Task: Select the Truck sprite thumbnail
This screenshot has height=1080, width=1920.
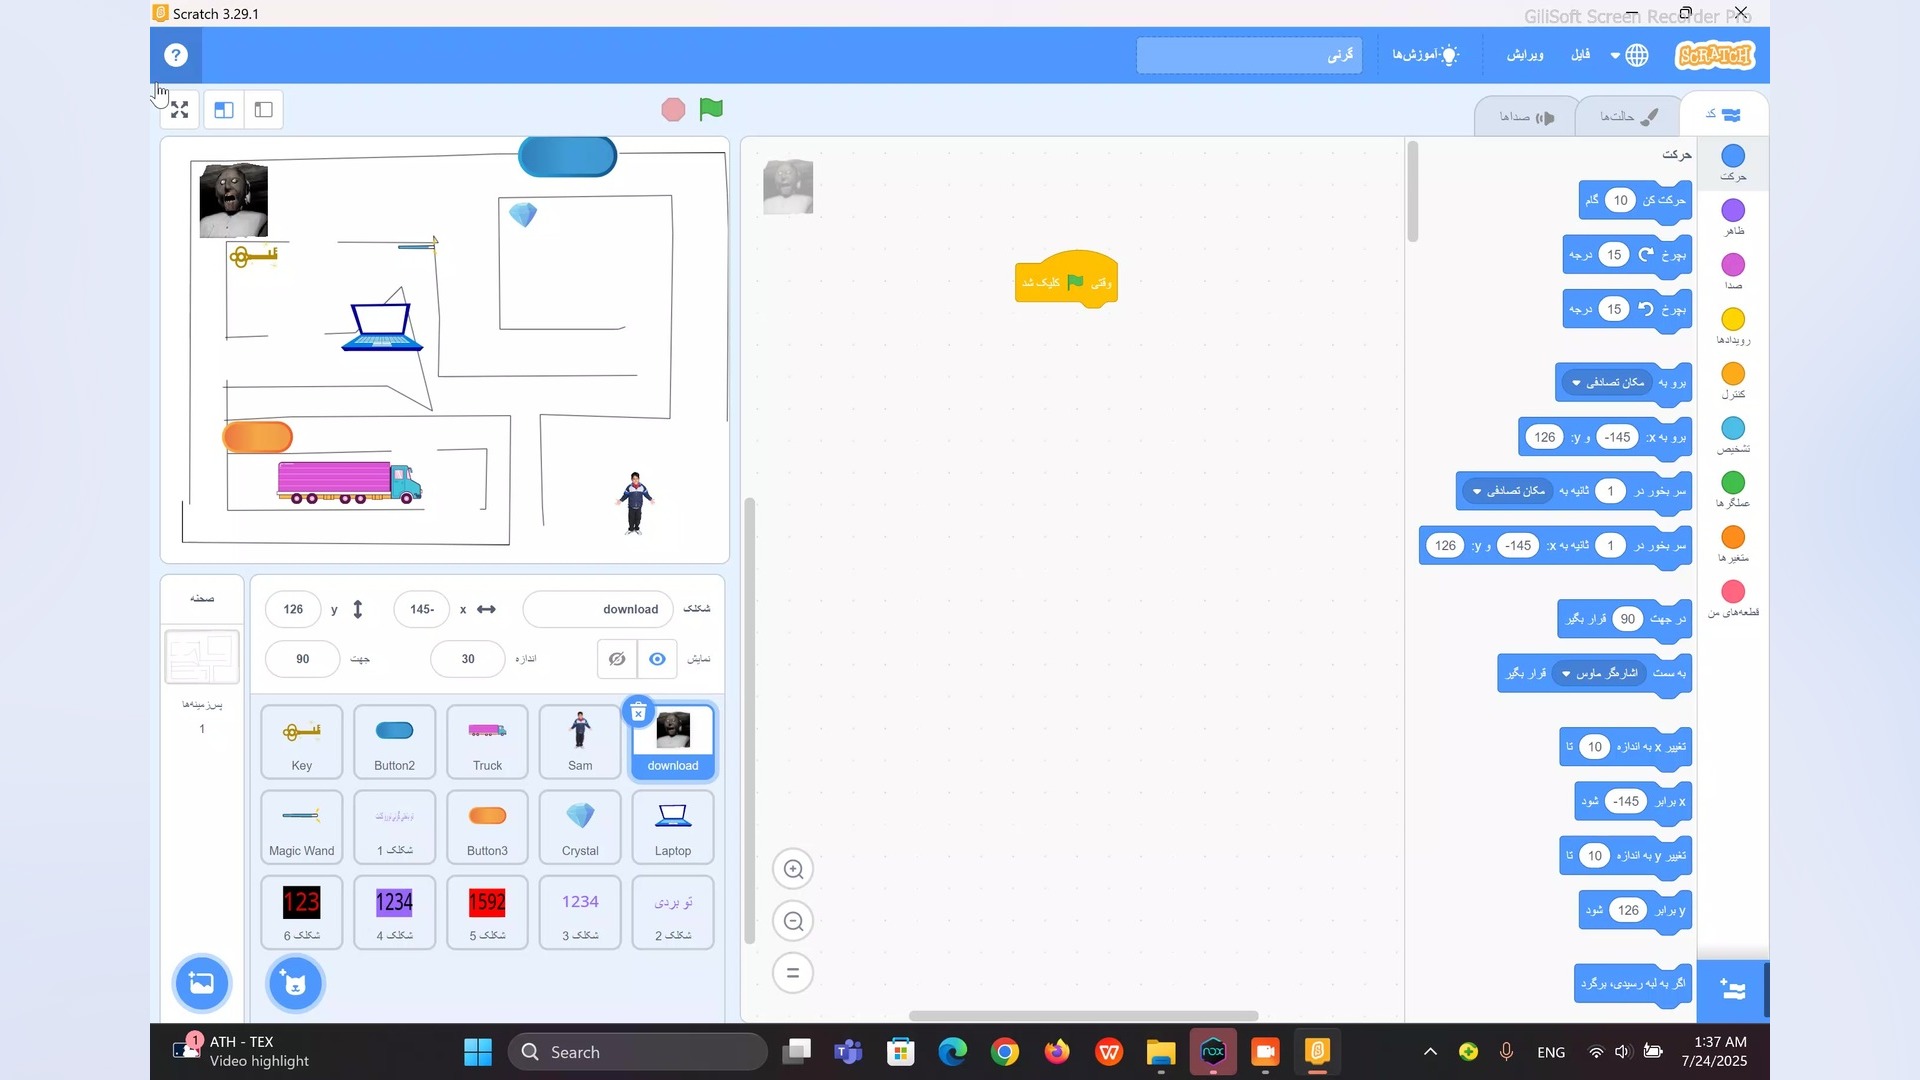Action: (x=487, y=742)
